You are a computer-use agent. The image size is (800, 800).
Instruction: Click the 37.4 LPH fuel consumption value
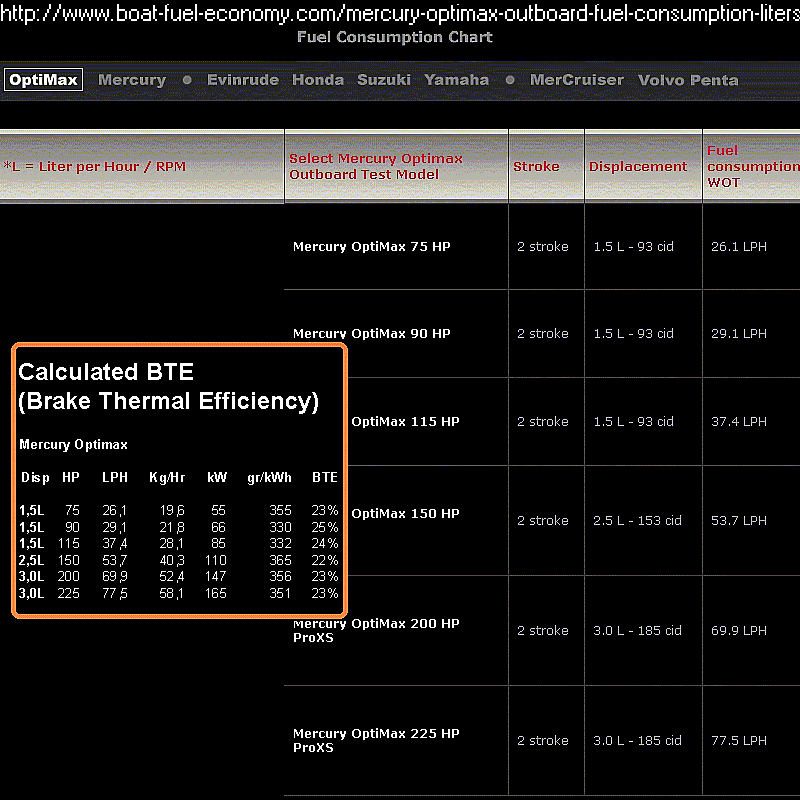[x=739, y=421]
